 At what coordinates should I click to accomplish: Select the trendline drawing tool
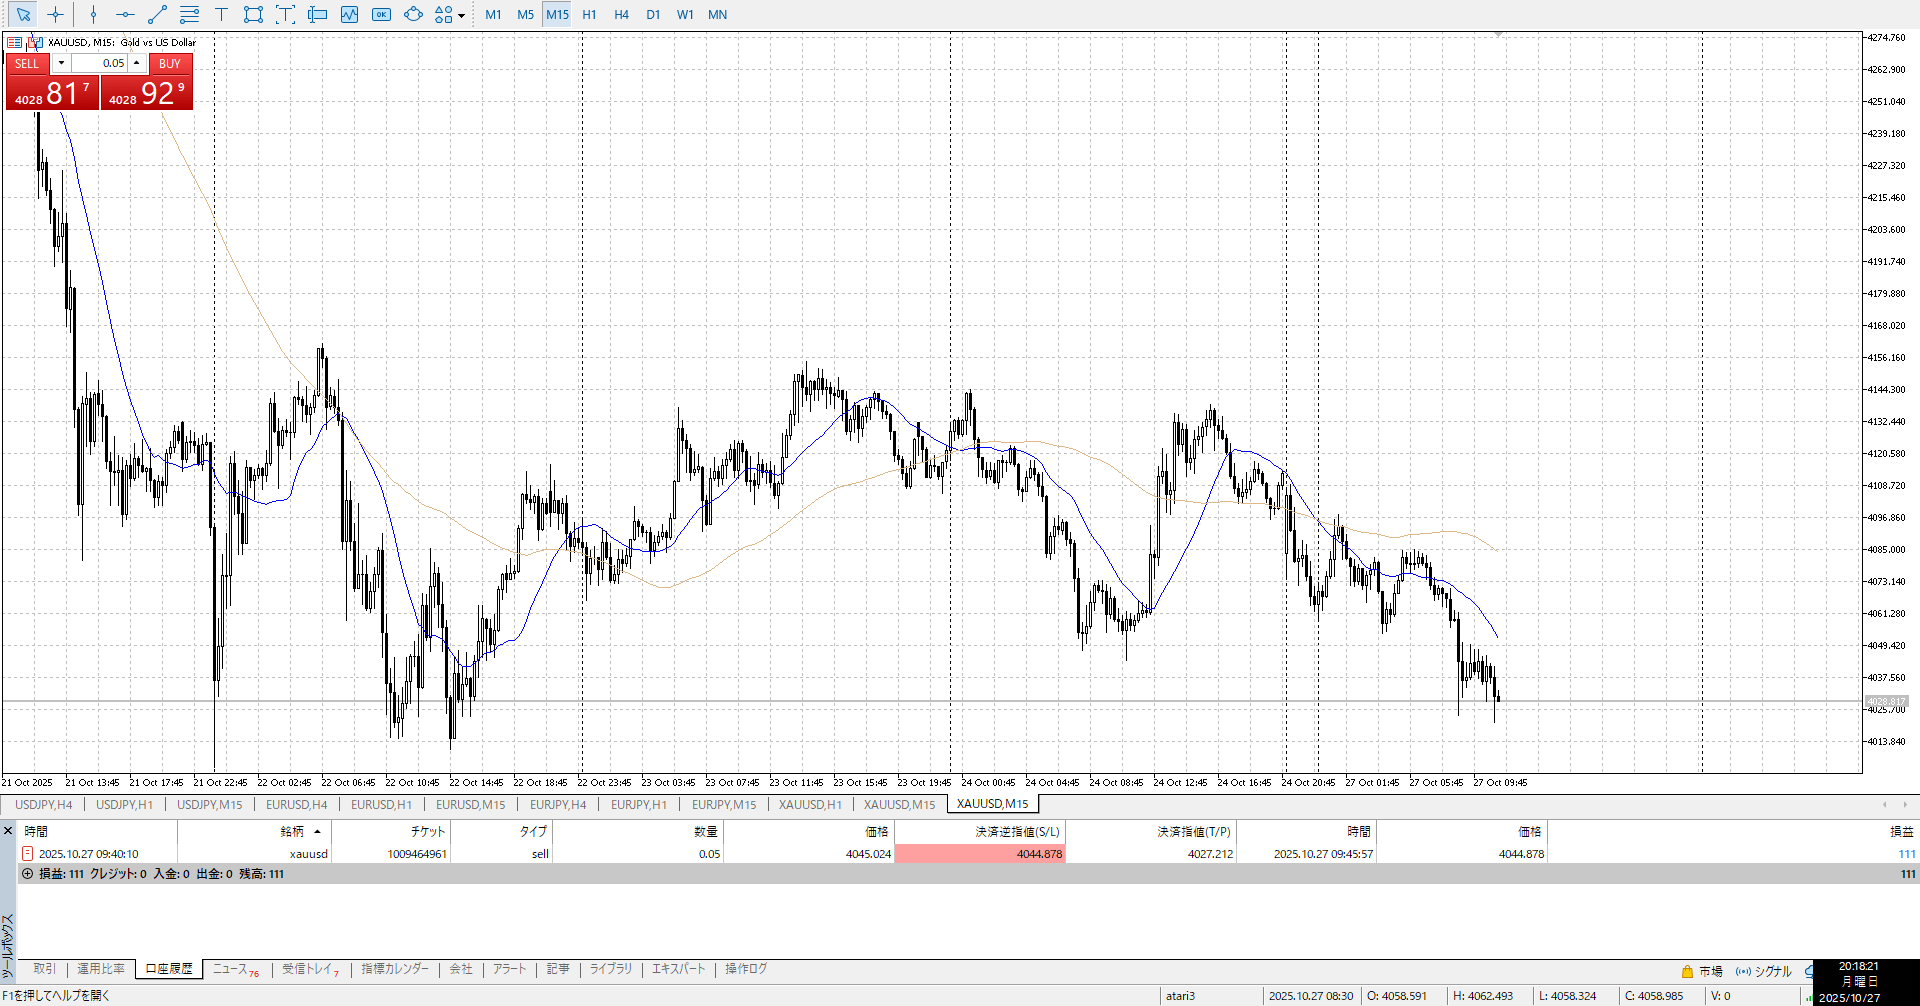[157, 14]
